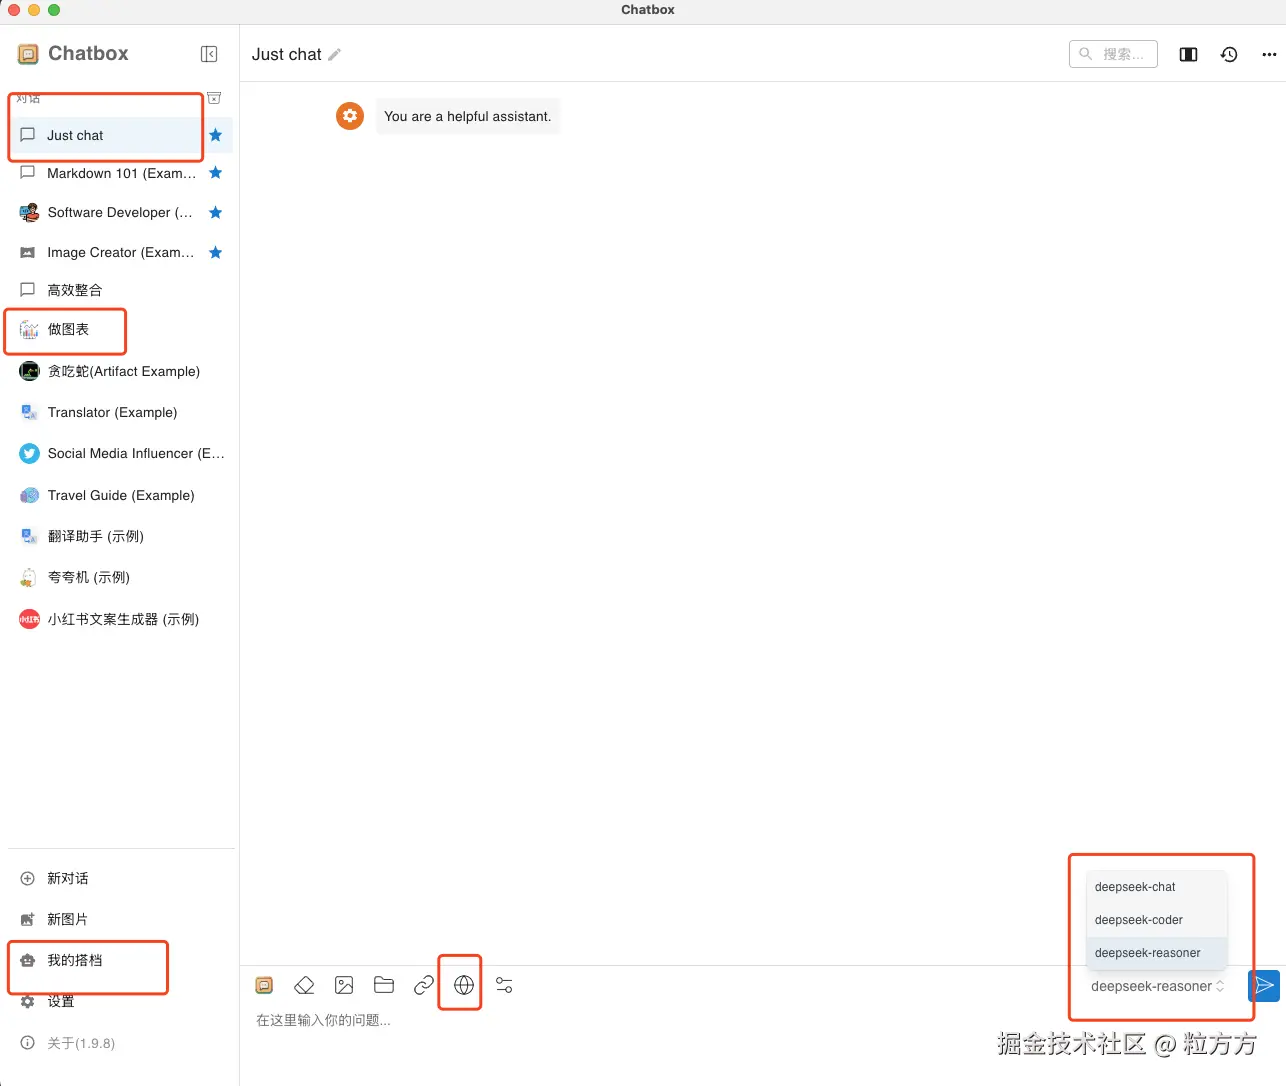Open the deepseek-reasoner model selector dropdown
This screenshot has height=1086, width=1286.
pos(1157,986)
